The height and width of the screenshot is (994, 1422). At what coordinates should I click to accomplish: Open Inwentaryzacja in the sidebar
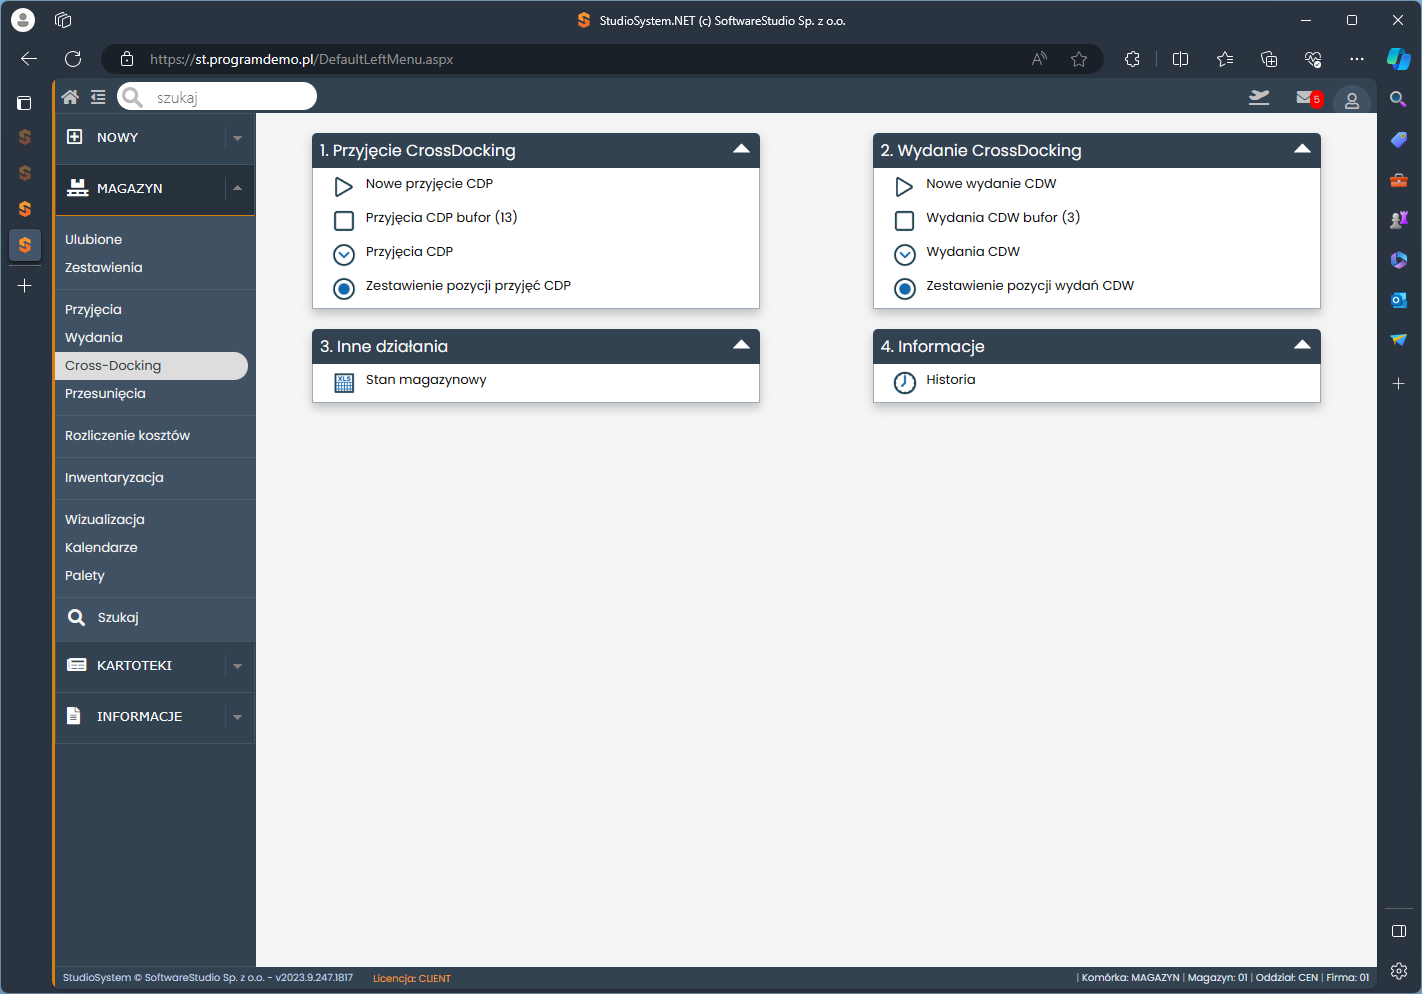point(114,478)
